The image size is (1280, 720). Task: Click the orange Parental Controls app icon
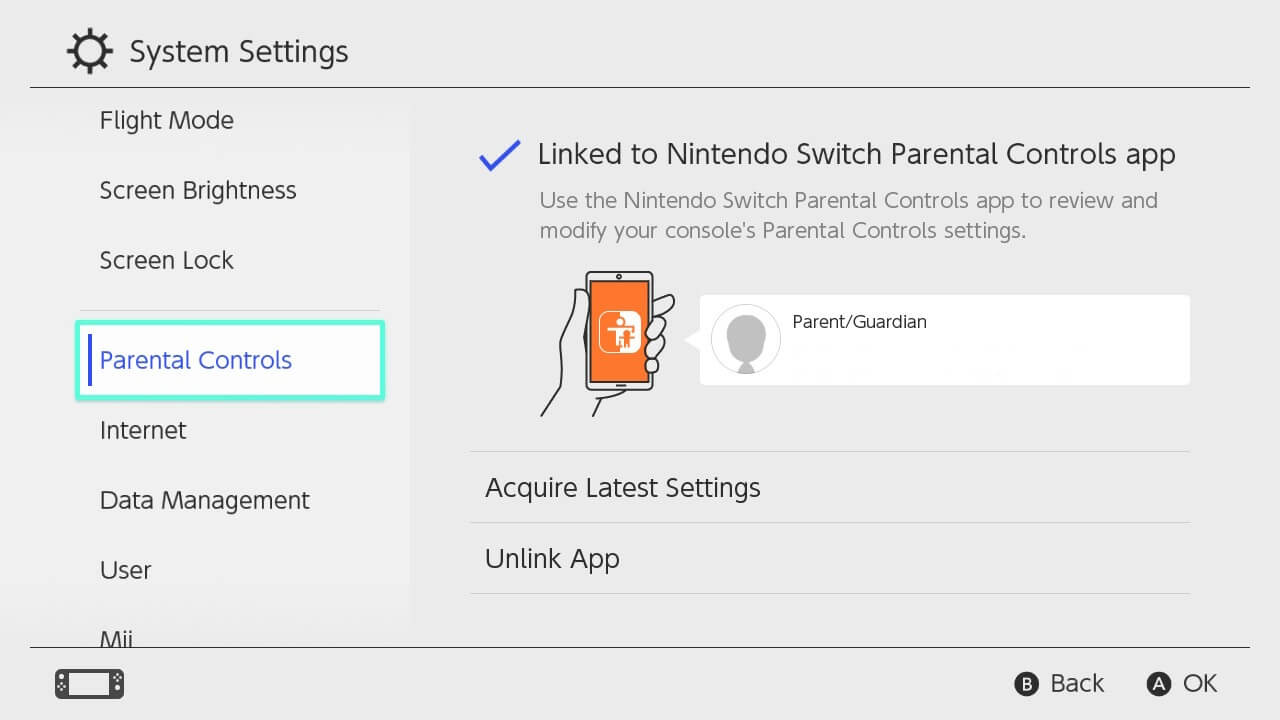[x=619, y=332]
